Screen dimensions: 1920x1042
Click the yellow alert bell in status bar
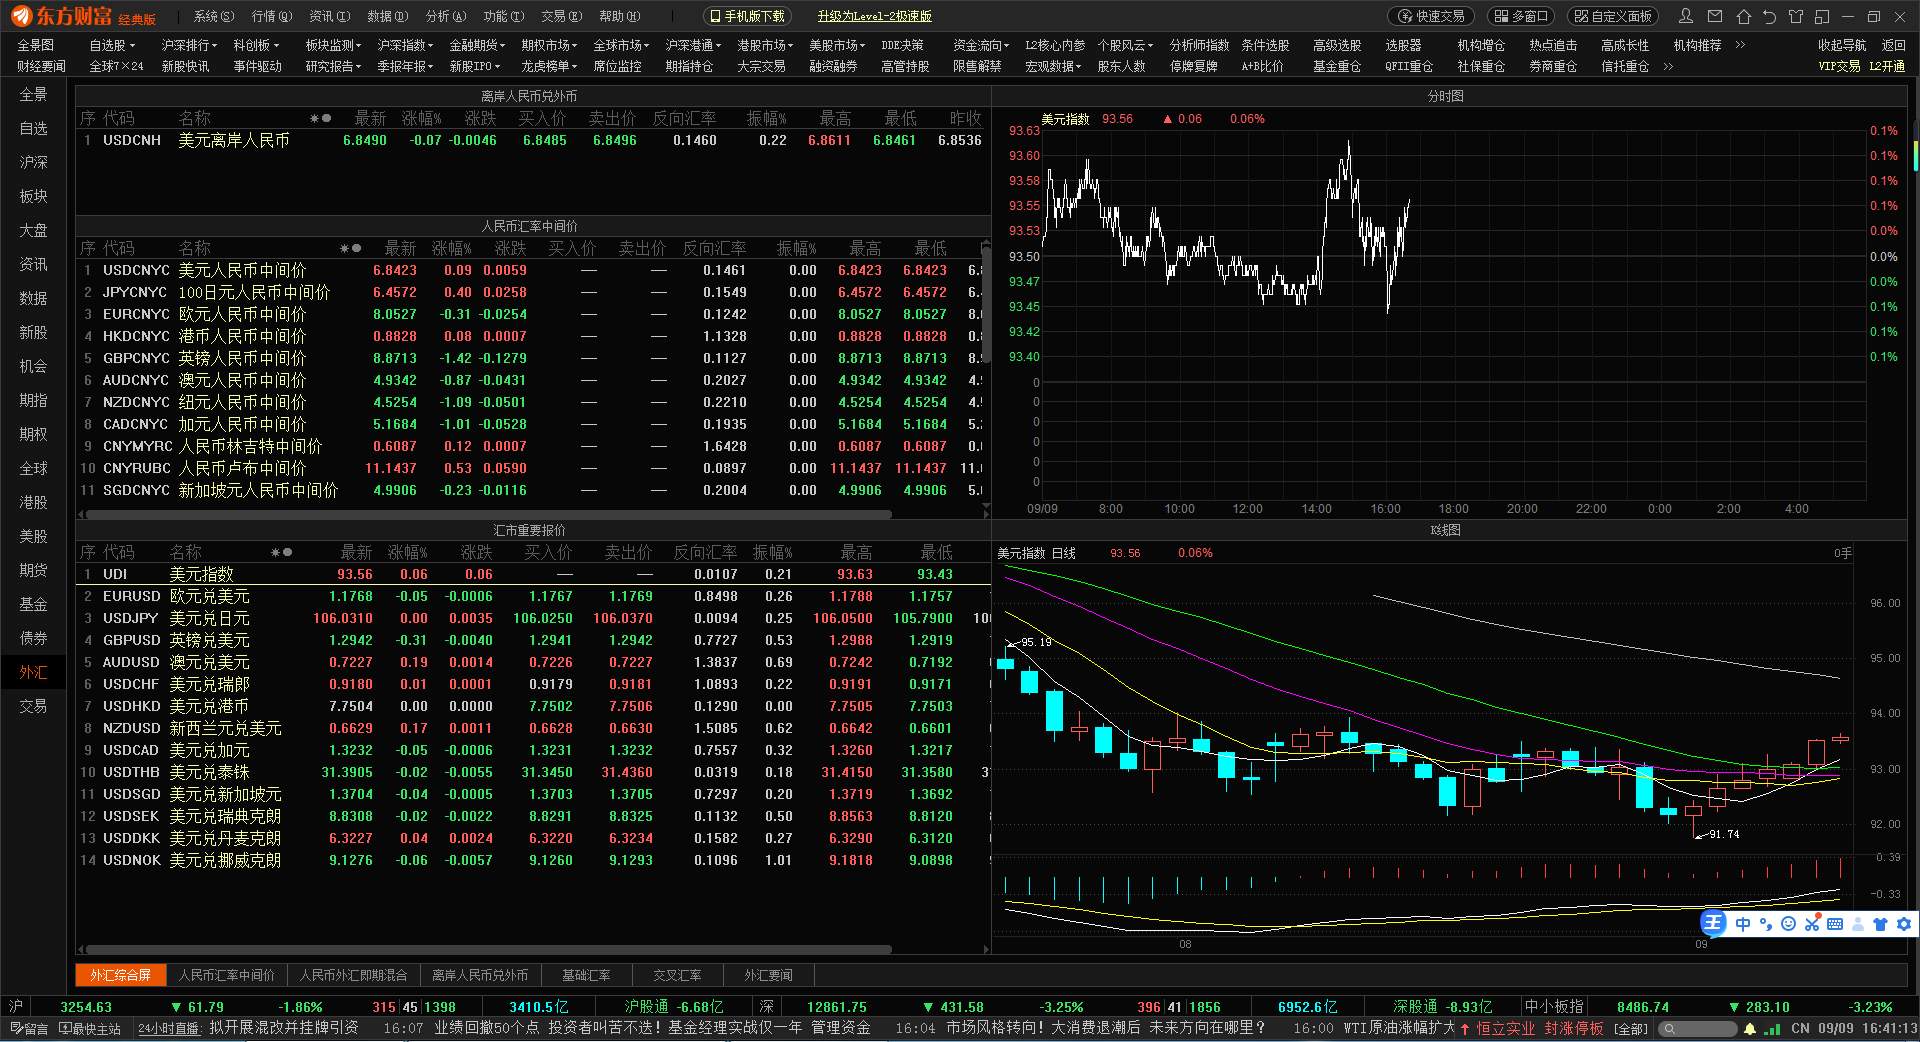point(1750,1028)
